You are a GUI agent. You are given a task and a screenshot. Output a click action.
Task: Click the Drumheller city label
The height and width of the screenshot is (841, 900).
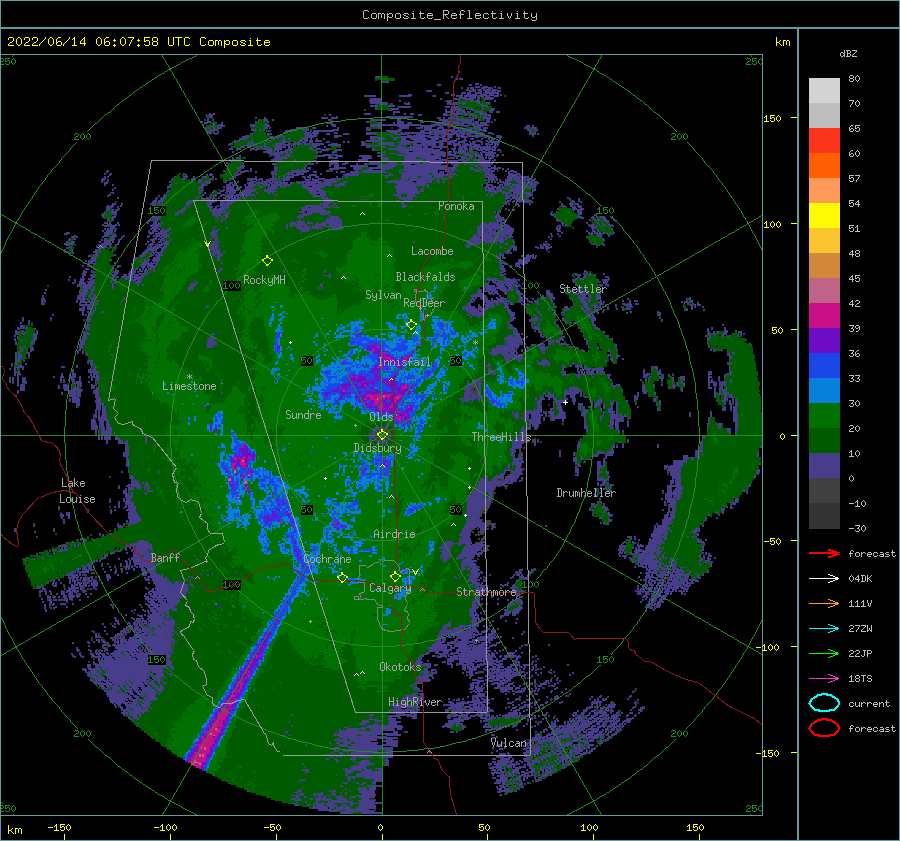(x=586, y=493)
